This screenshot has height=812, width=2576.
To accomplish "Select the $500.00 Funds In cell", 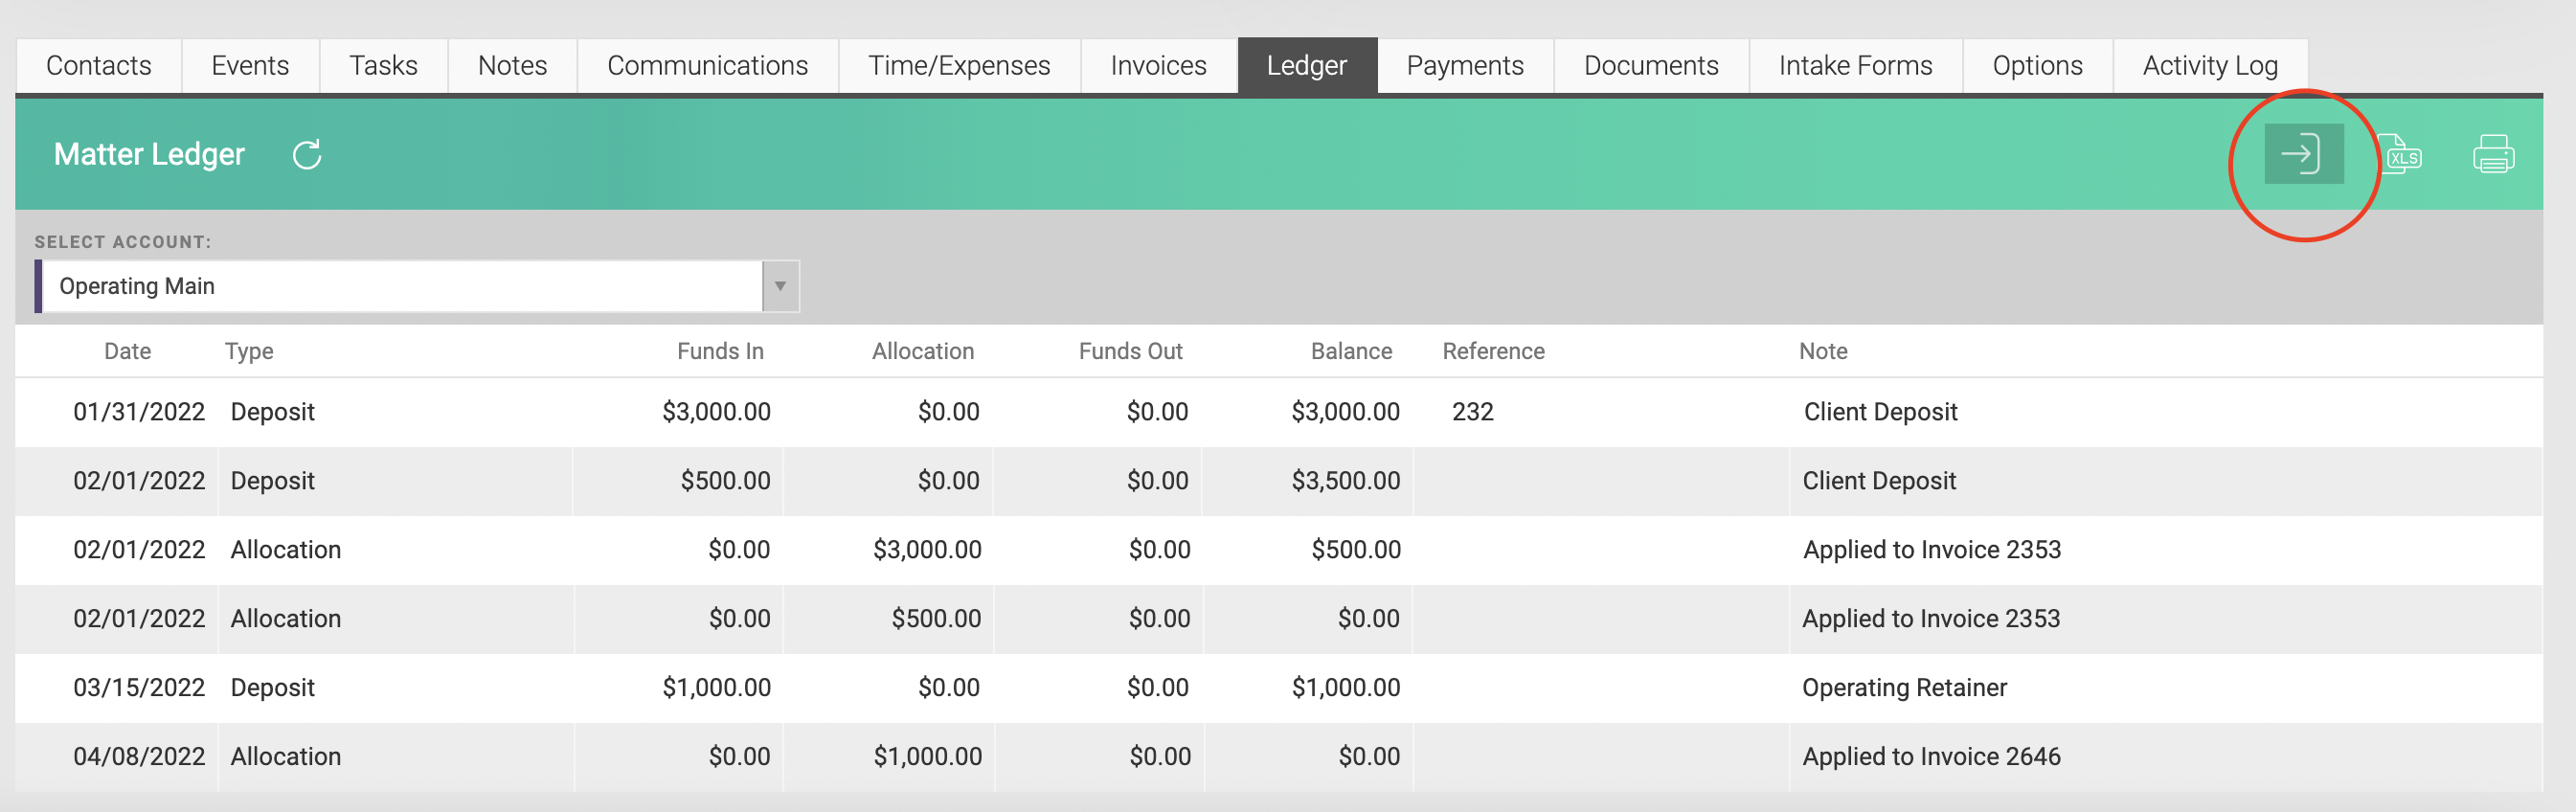I will click(x=725, y=481).
